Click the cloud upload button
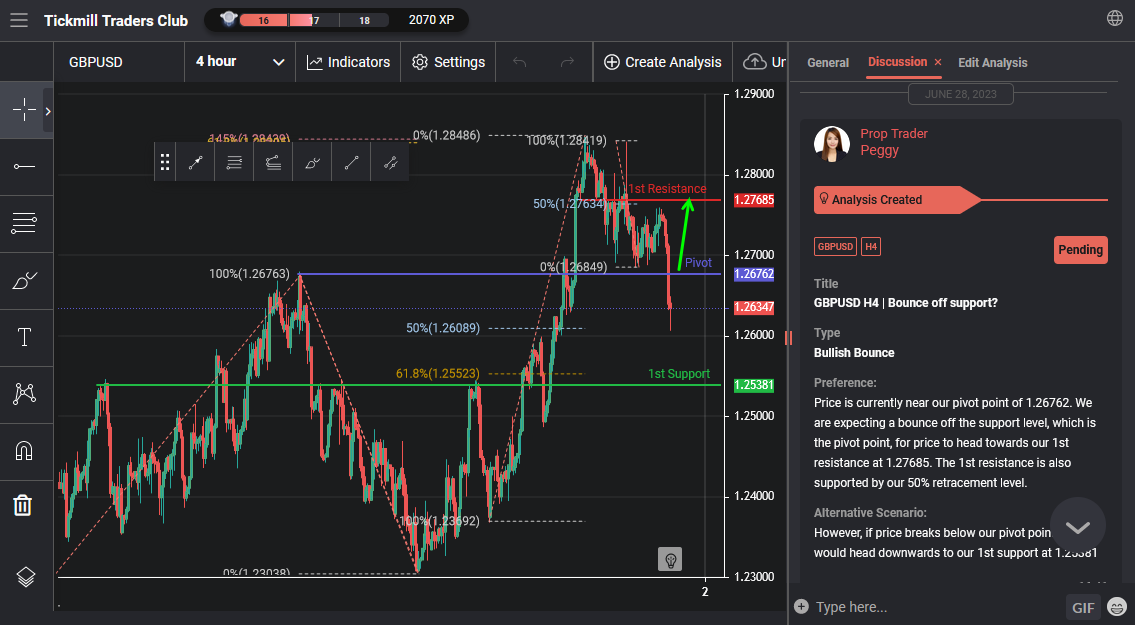Image resolution: width=1135 pixels, height=625 pixels. click(764, 62)
